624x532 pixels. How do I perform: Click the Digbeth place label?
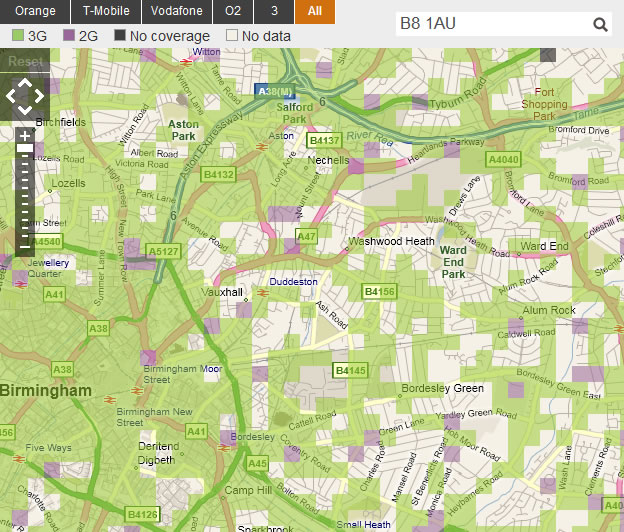[x=156, y=460]
